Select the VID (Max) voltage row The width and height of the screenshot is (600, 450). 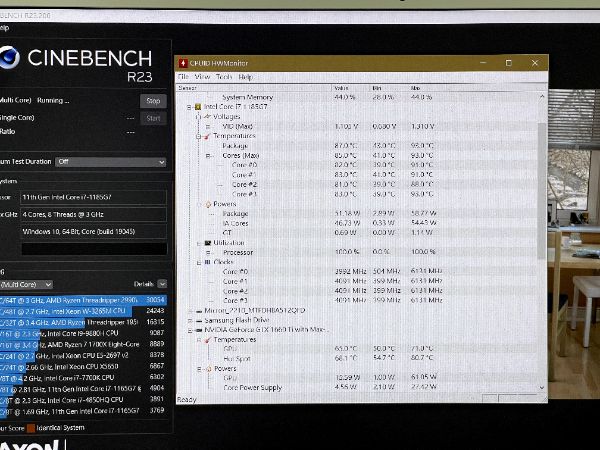(356, 126)
